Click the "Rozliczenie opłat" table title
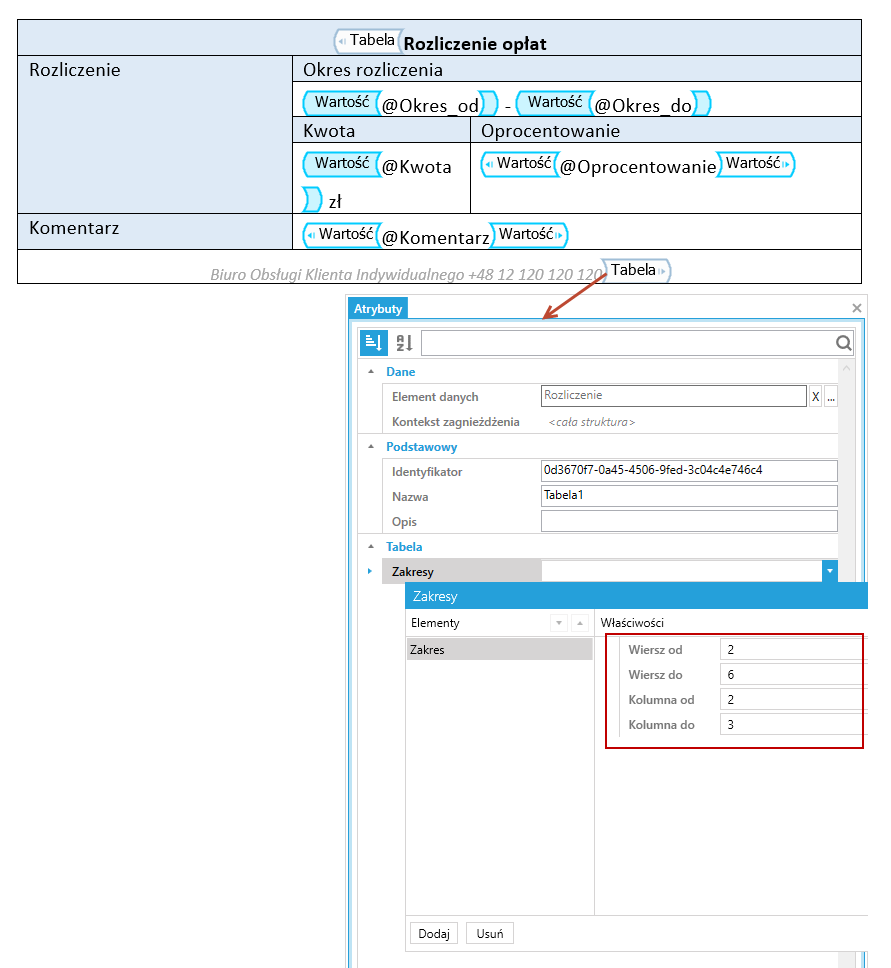This screenshot has height=968, width=891. tap(475, 44)
